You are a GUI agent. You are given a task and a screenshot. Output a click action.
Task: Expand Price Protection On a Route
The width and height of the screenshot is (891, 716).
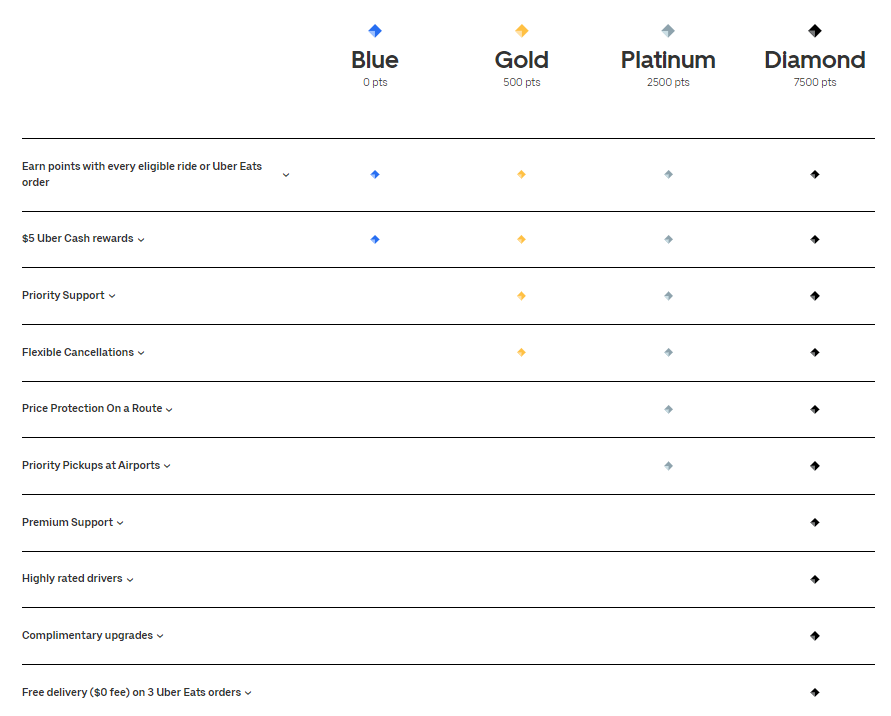coord(169,409)
